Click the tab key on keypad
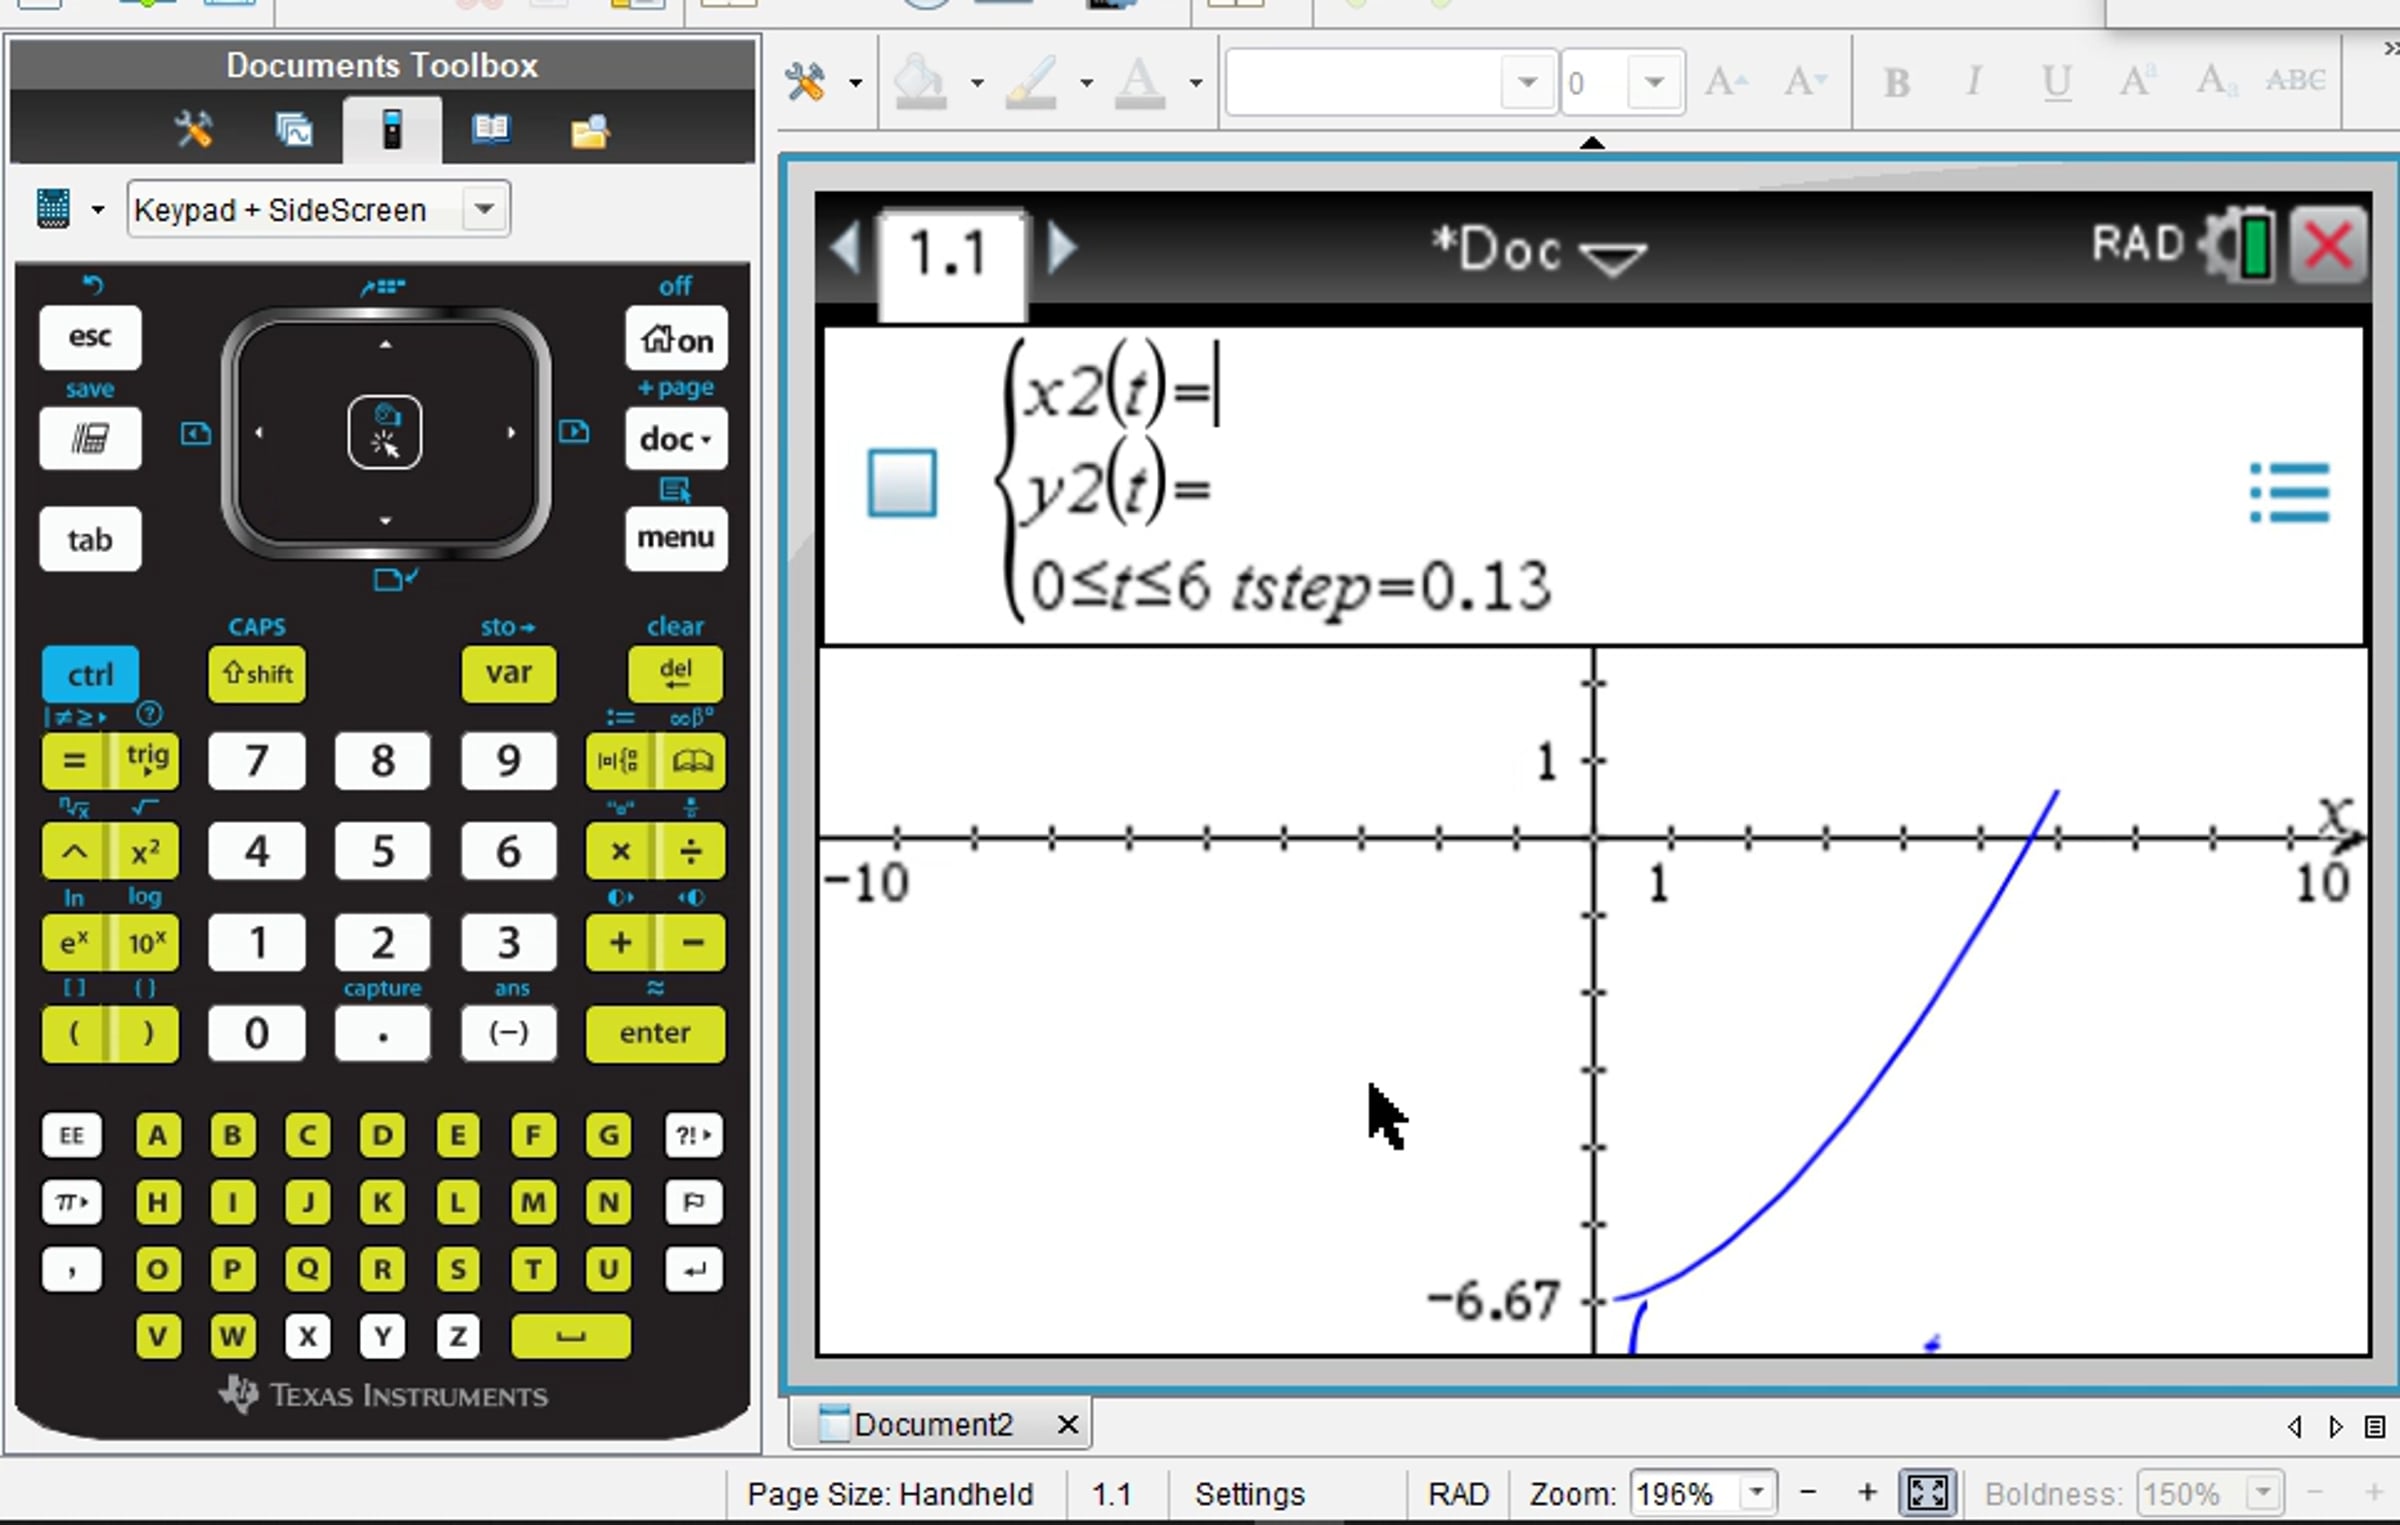Viewport: 2400px width, 1525px height. [x=90, y=540]
